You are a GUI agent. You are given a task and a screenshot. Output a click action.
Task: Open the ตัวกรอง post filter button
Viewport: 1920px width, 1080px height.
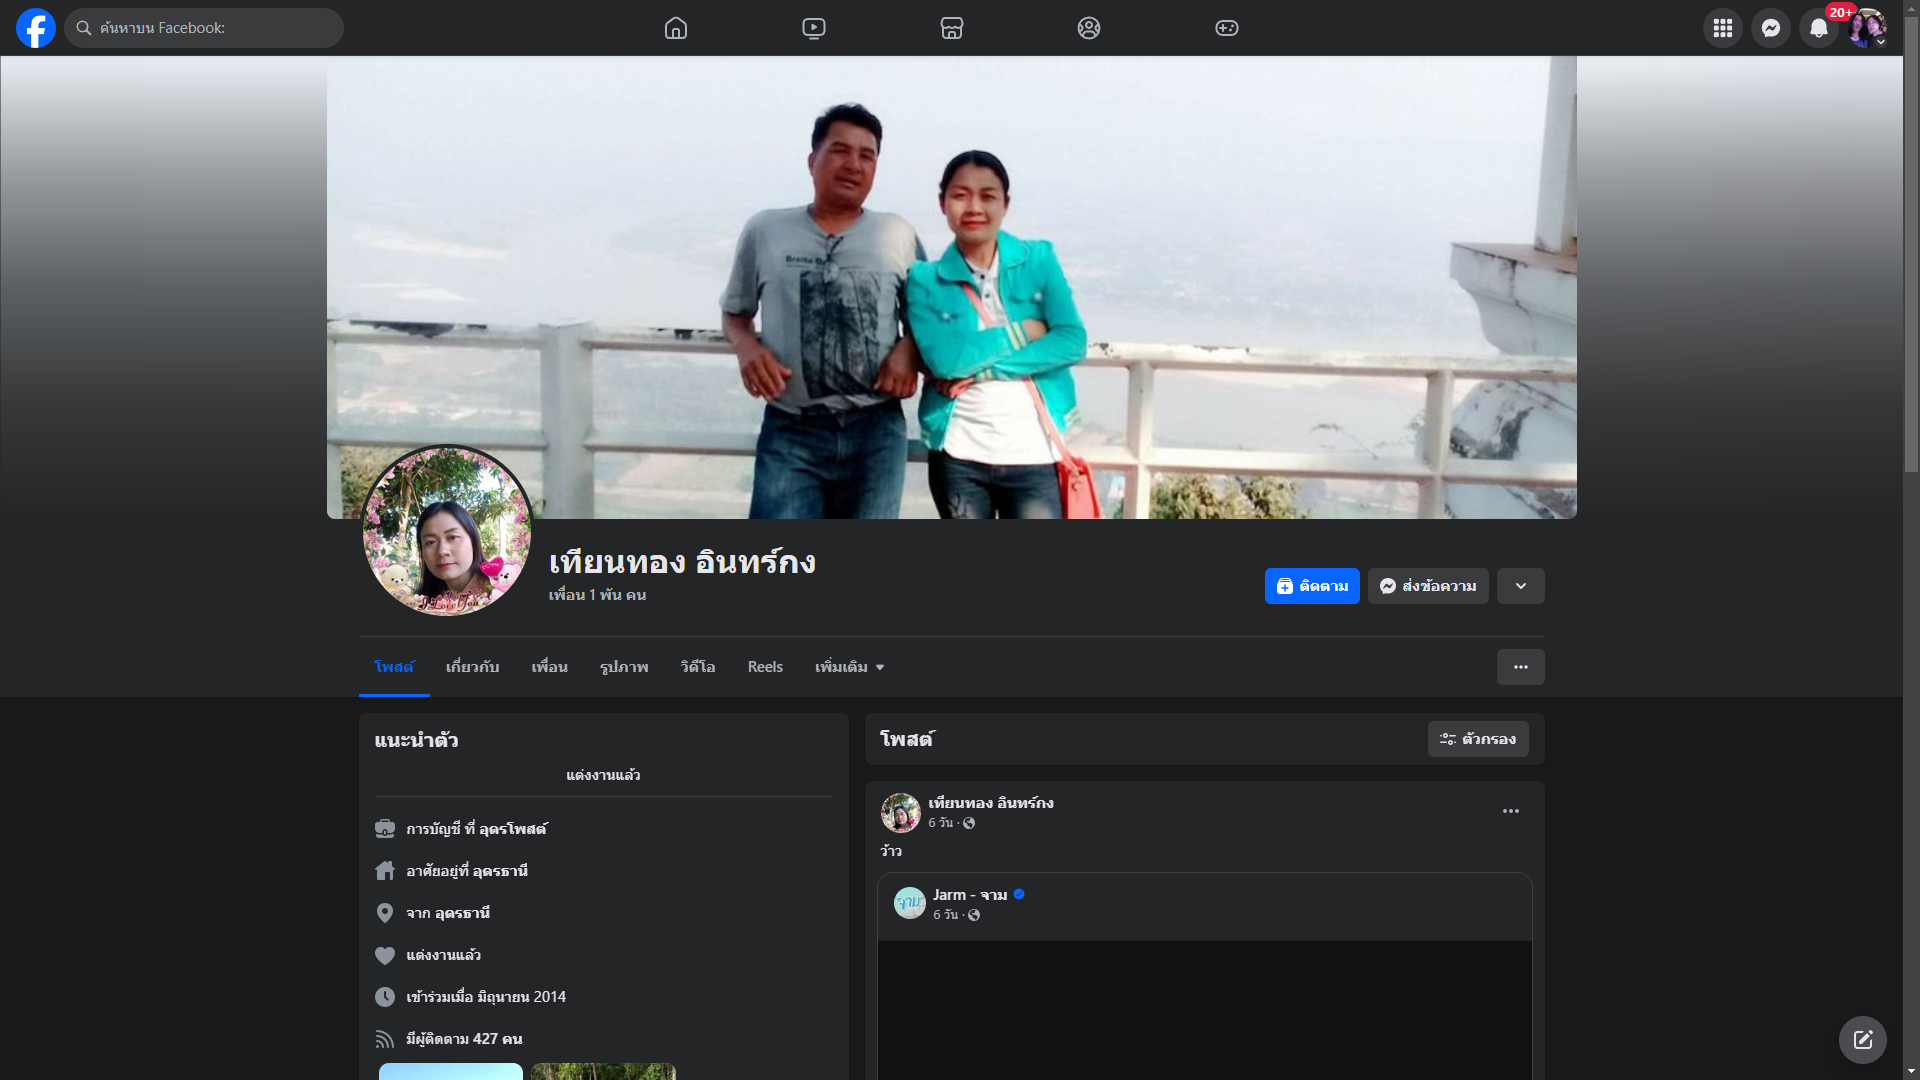[1478, 739]
